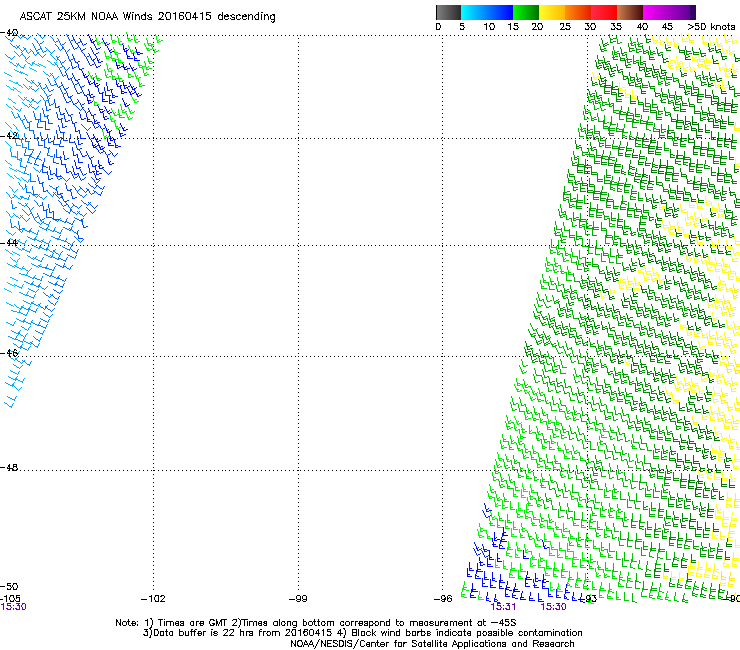Viewport: 740px width, 650px height.
Task: Click the '-105' longitude axis label
Action: tap(10, 599)
